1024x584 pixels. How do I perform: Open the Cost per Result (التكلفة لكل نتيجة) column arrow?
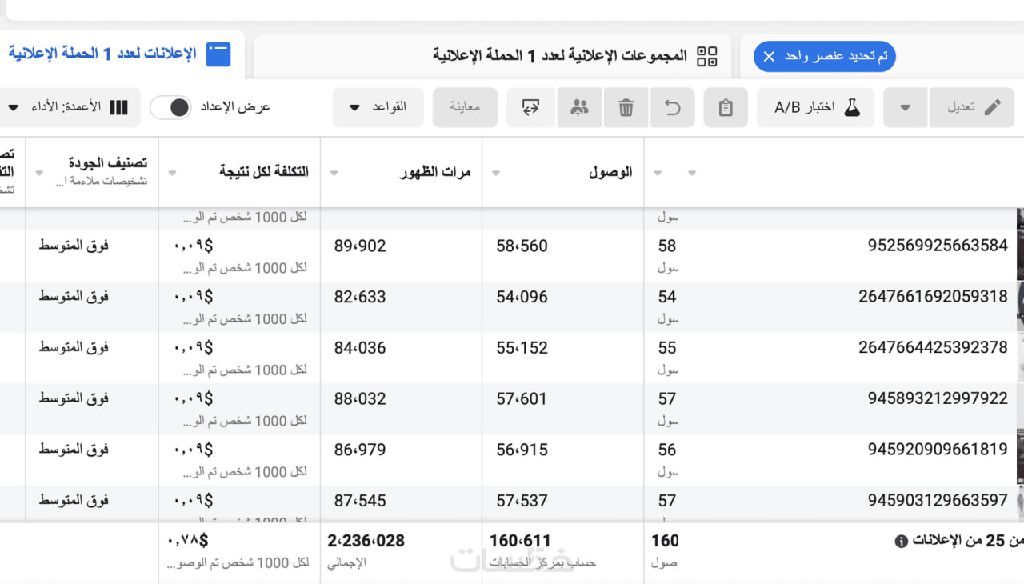pyautogui.click(x=173, y=172)
